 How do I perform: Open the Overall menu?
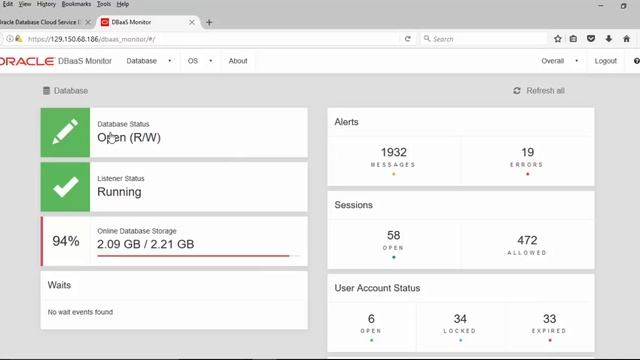click(x=553, y=61)
